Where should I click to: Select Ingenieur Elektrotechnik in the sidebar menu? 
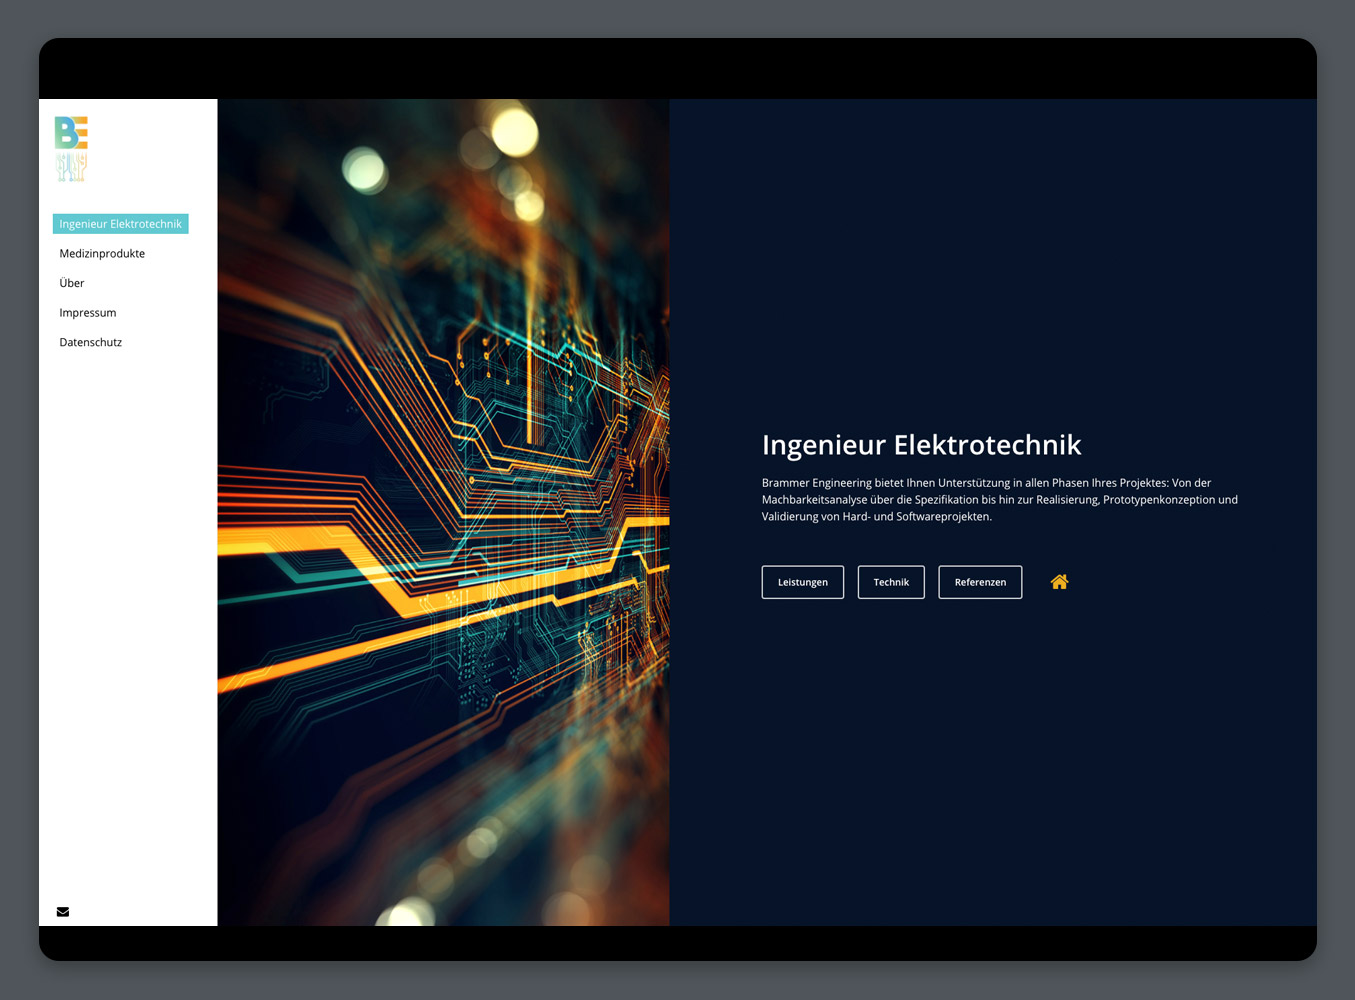121,224
